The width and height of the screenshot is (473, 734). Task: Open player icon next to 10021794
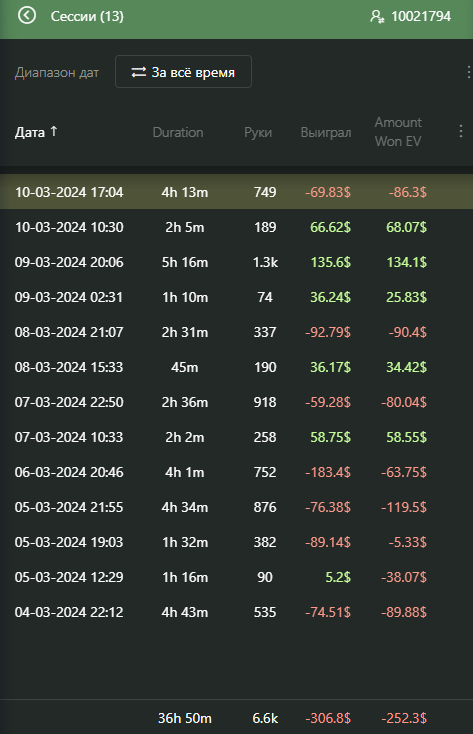tap(377, 16)
